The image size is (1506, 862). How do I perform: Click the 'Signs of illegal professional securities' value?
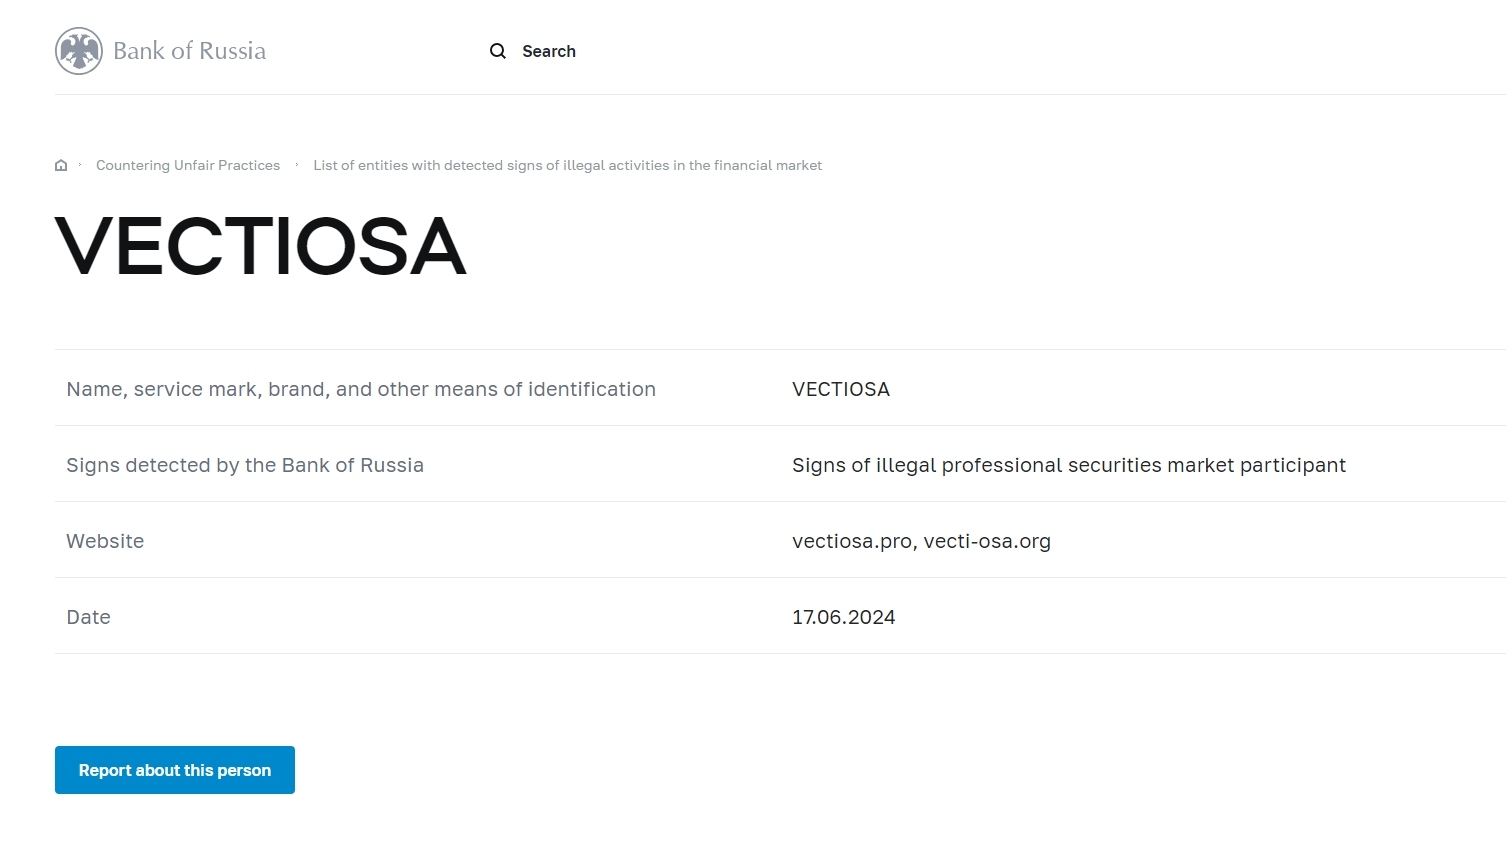1068,465
